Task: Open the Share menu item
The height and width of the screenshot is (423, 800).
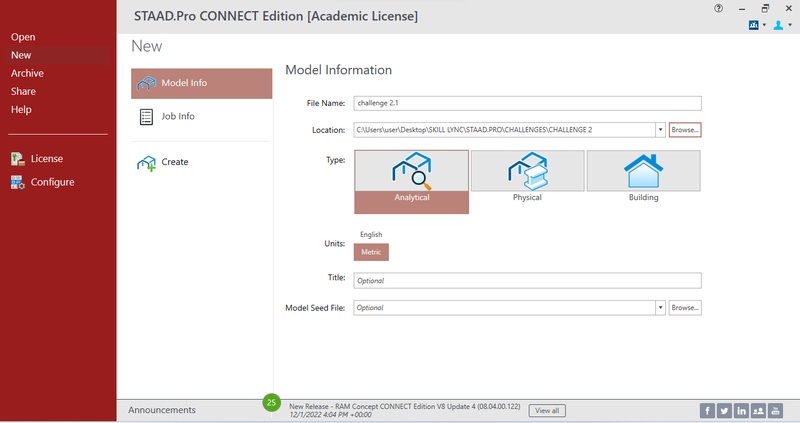Action: point(23,91)
